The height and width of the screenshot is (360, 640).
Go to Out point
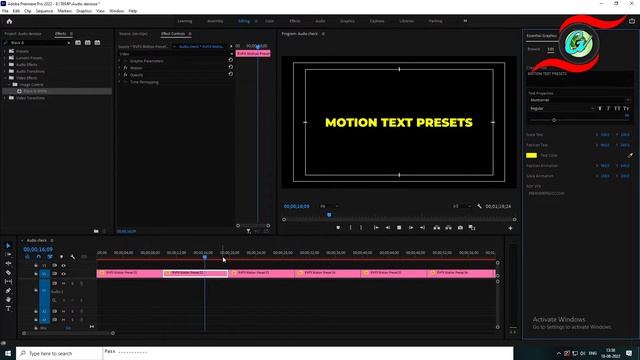pyautogui.click(x=422, y=228)
